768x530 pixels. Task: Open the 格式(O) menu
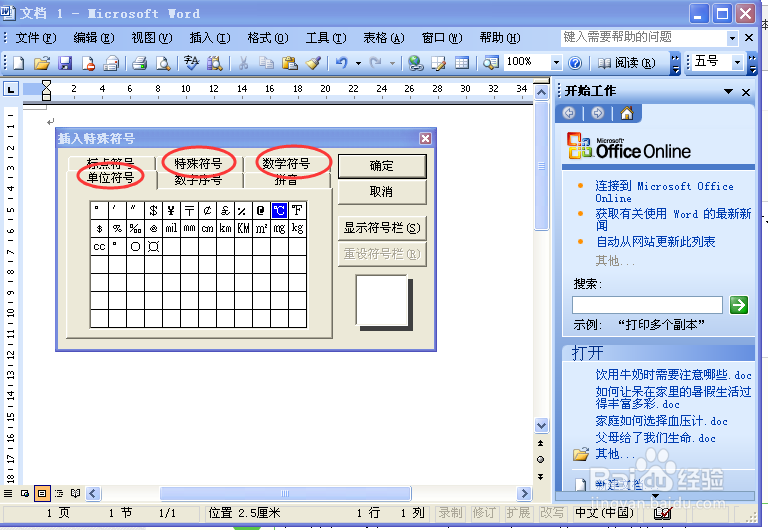point(267,38)
